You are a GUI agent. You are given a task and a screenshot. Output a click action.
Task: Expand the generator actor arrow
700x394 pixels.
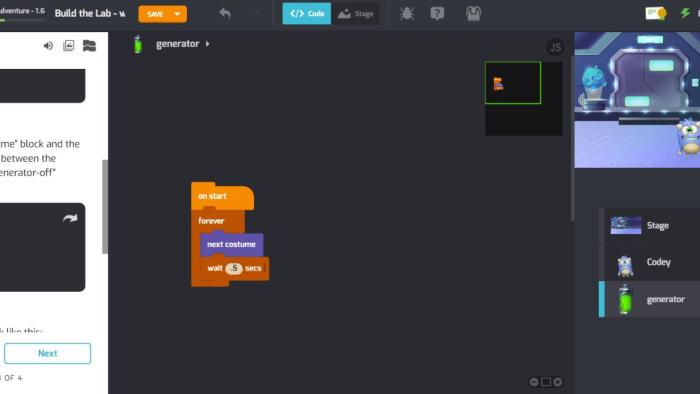coord(208,44)
